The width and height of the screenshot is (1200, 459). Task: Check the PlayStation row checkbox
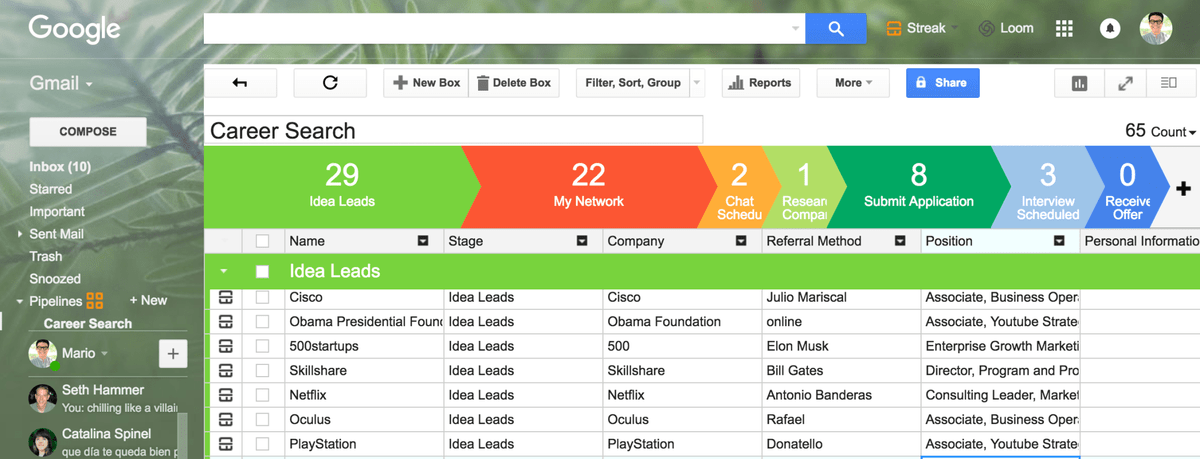263,444
